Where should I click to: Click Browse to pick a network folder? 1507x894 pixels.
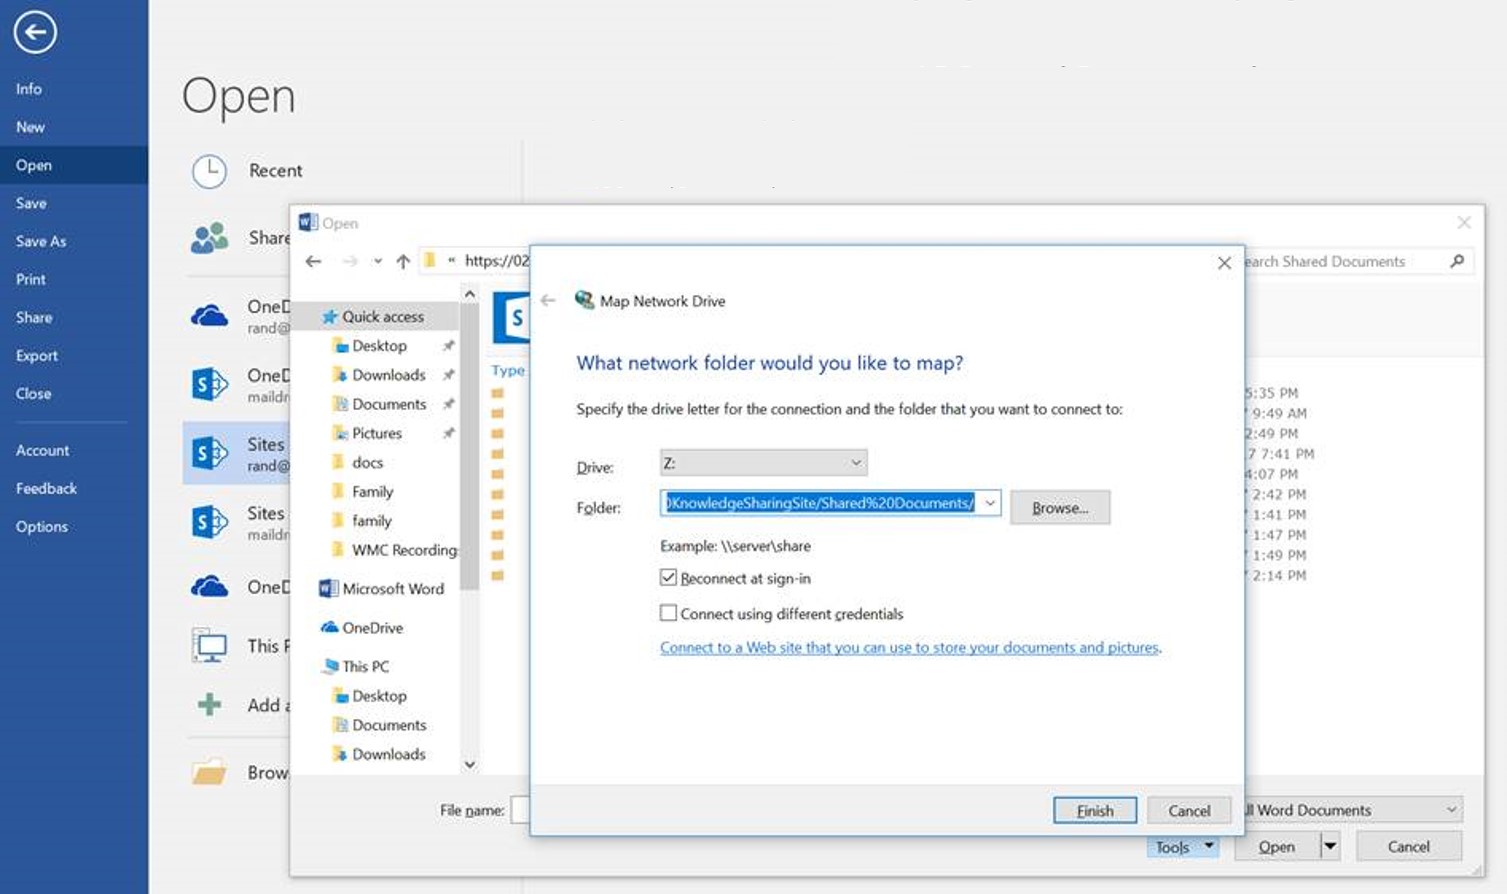1059,507
